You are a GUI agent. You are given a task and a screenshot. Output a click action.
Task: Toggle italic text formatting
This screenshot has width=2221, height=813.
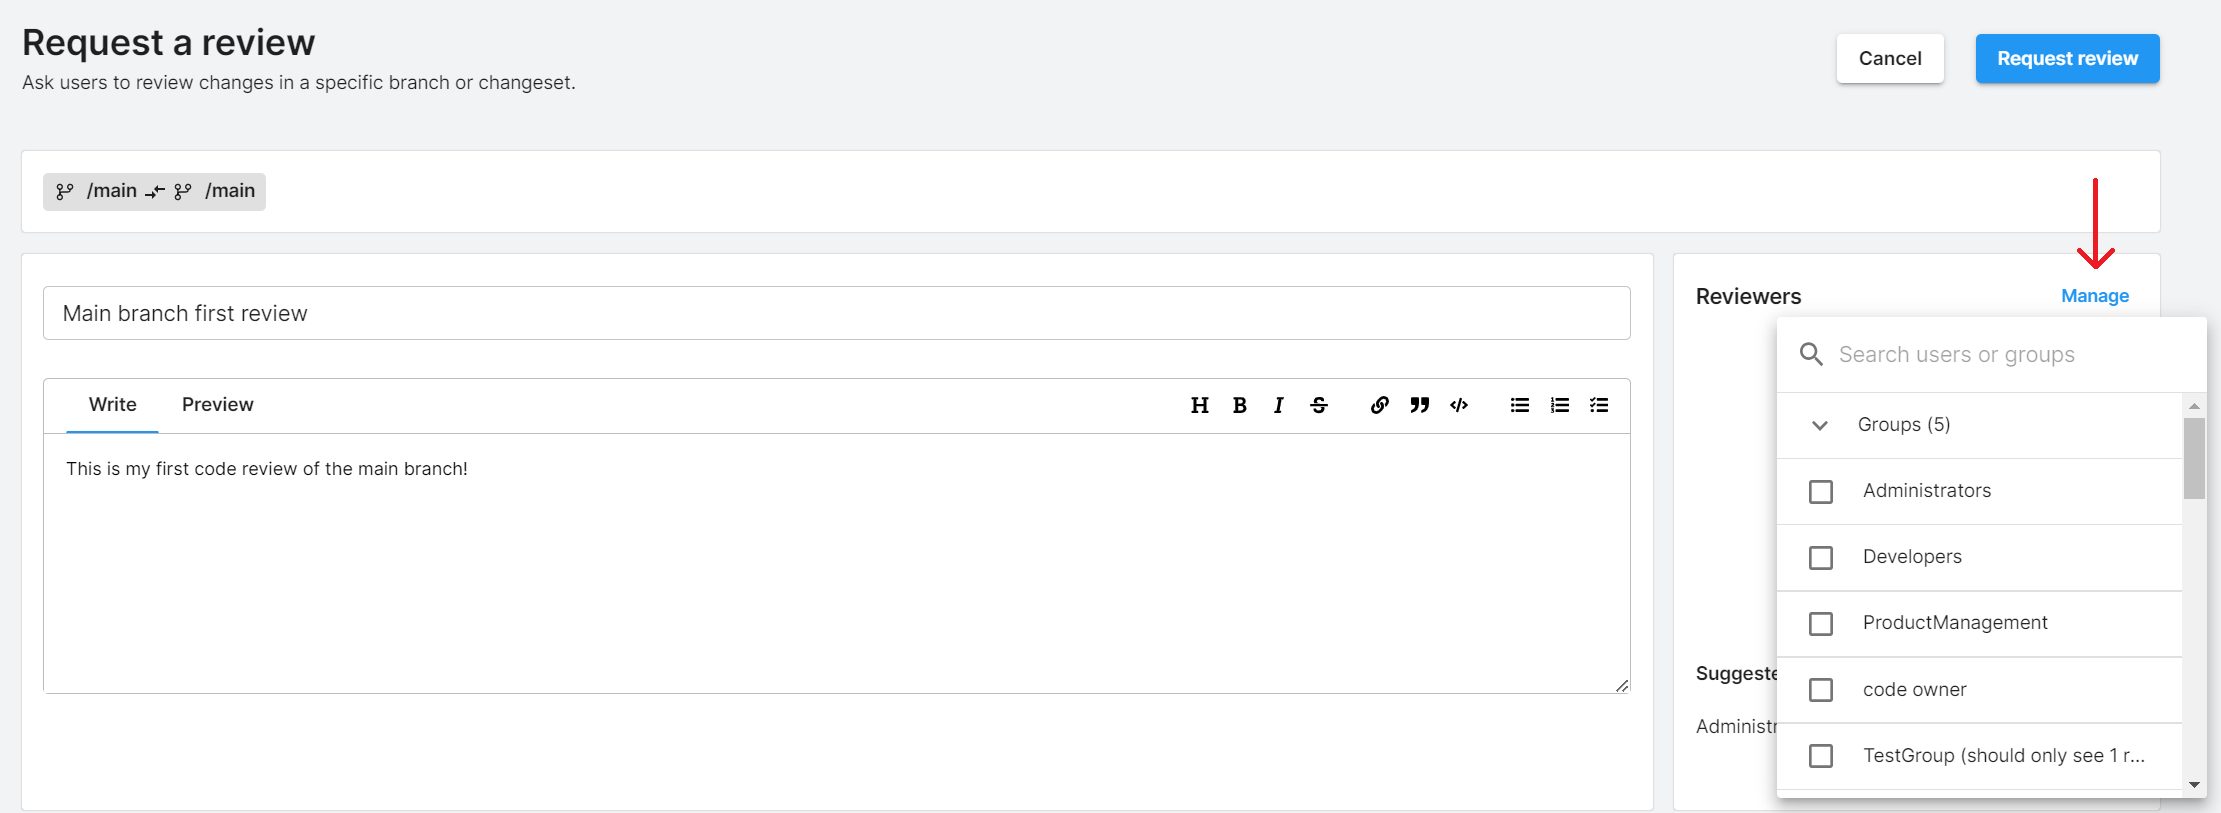tap(1279, 405)
